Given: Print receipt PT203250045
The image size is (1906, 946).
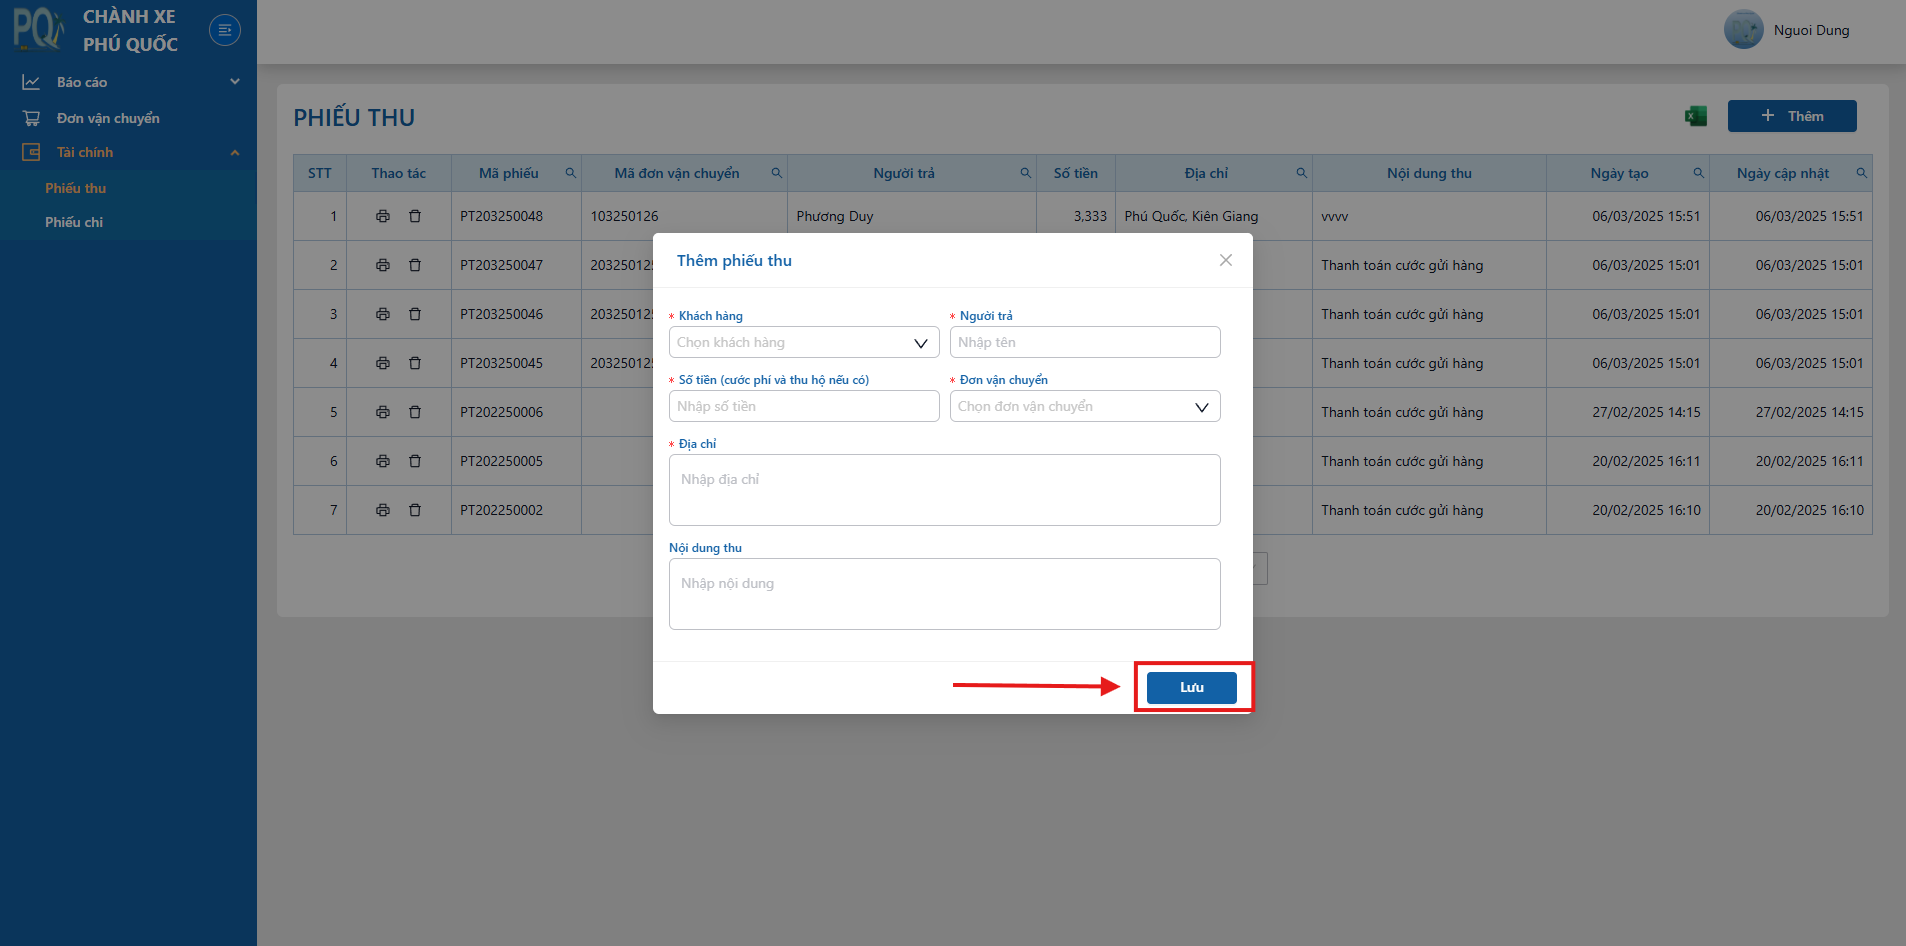Looking at the screenshot, I should pos(383,363).
